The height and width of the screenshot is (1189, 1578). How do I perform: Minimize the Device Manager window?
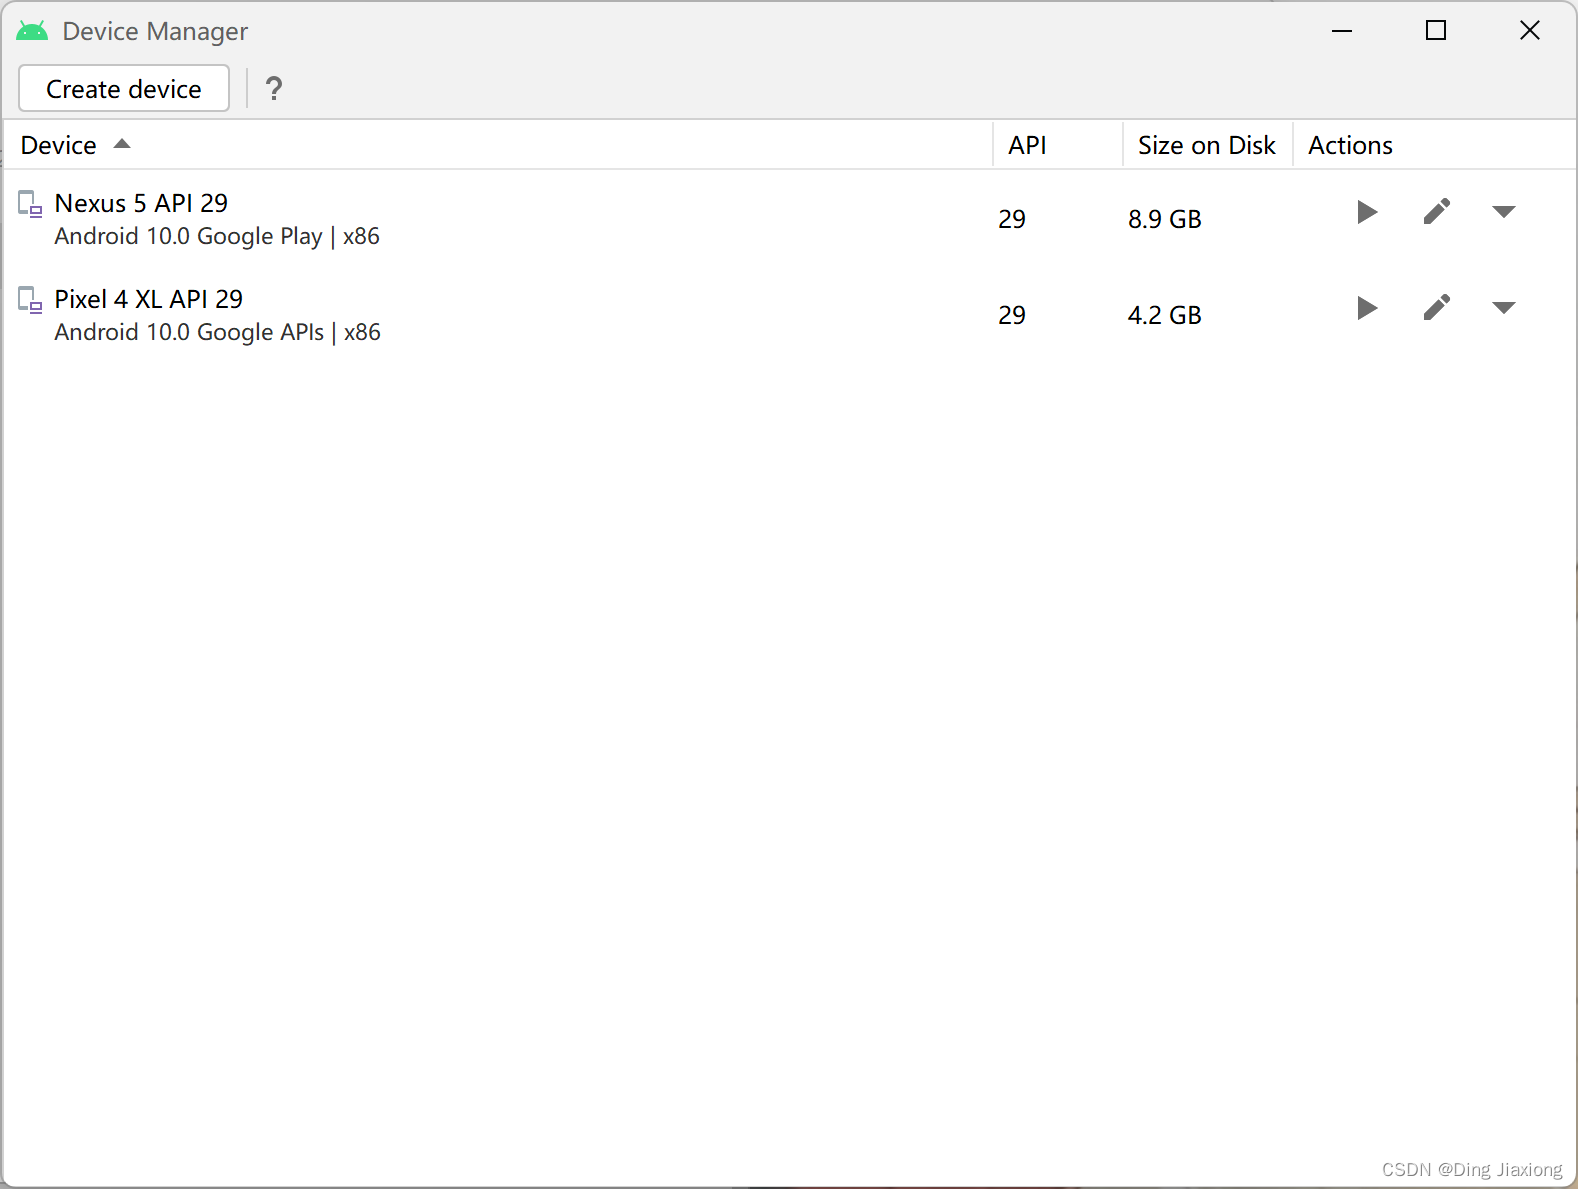1342,31
